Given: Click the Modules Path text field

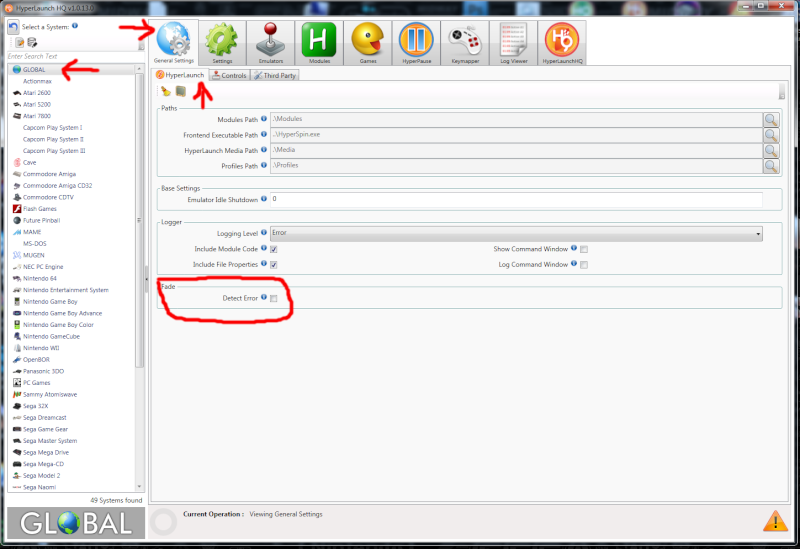Looking at the screenshot, I should pos(516,120).
